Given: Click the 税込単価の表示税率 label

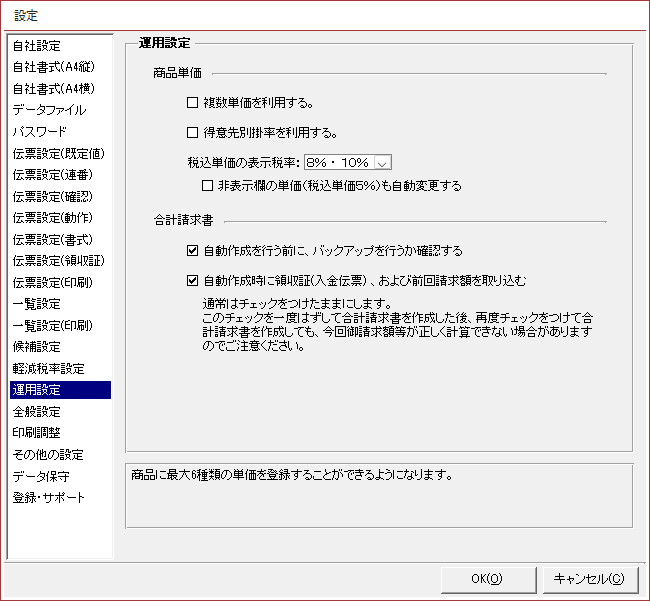Looking at the screenshot, I should [x=244, y=162].
